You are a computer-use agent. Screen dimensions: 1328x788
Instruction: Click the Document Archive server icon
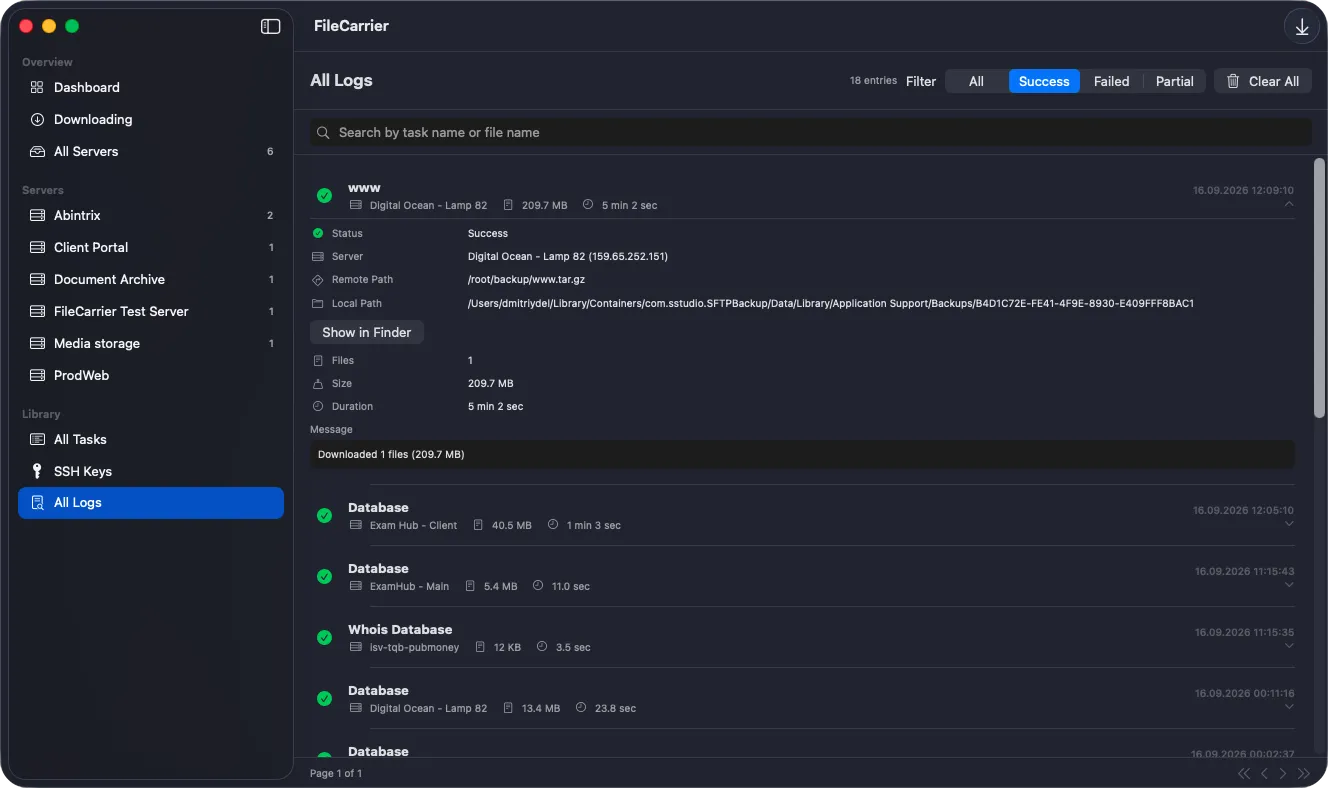click(37, 279)
